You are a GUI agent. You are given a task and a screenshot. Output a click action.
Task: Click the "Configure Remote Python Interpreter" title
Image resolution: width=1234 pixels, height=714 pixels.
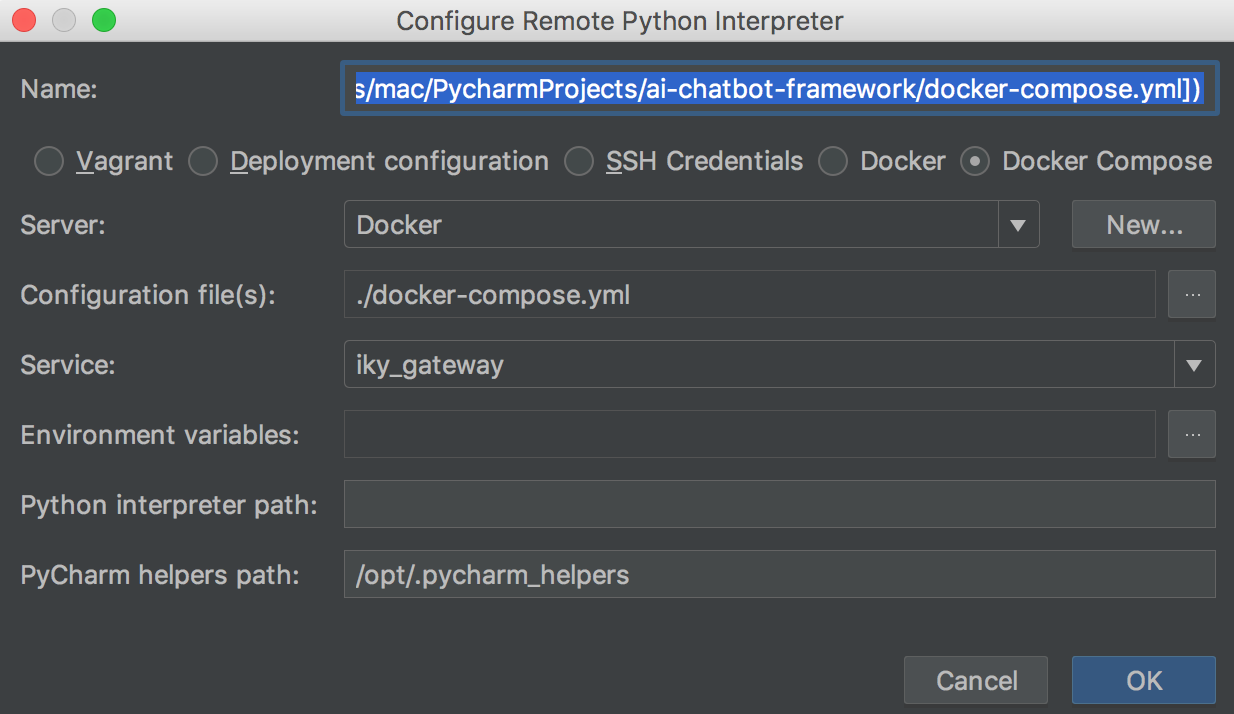coord(620,21)
